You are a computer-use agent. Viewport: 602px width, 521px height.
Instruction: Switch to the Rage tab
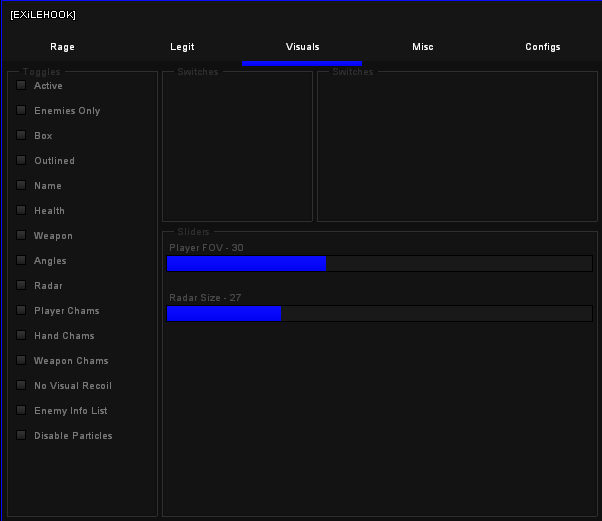click(62, 47)
